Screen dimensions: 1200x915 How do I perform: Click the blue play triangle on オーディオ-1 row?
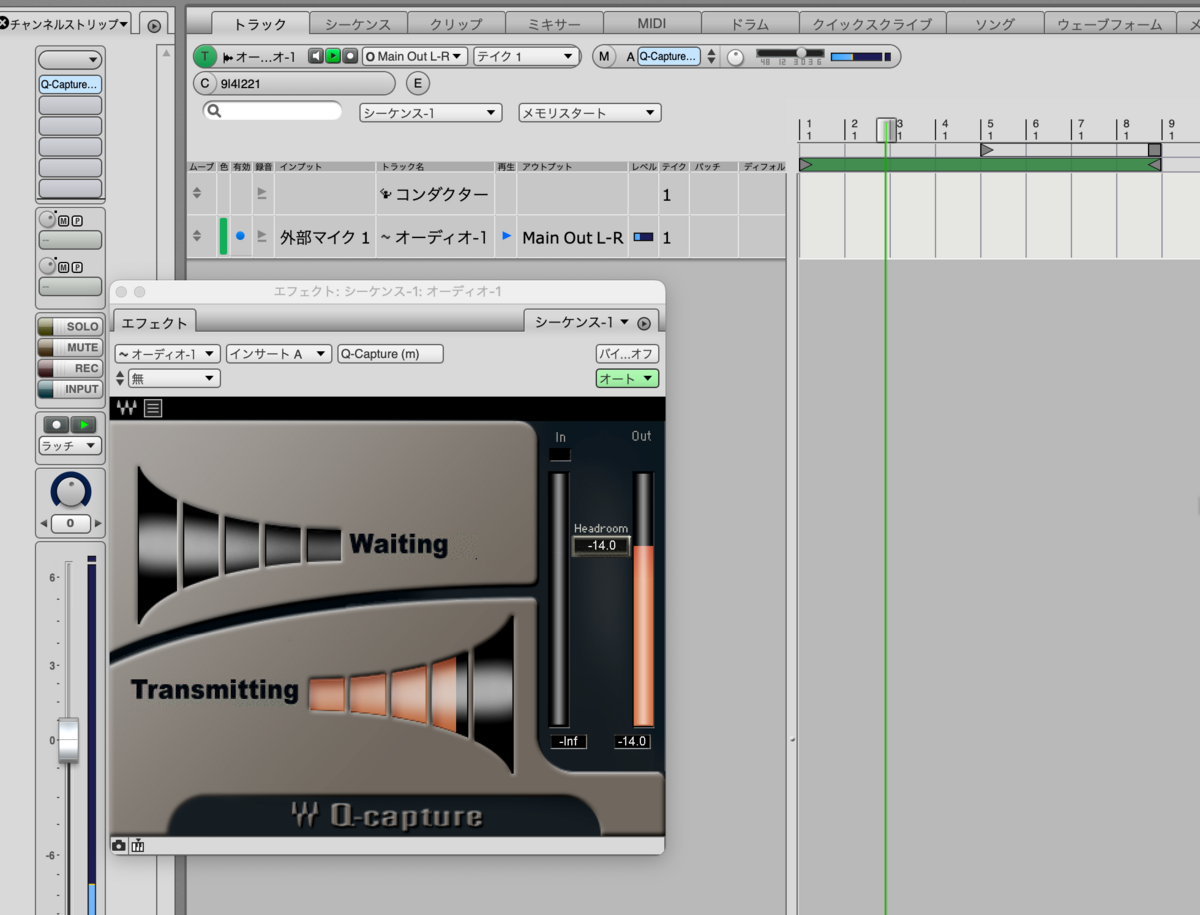coord(506,237)
